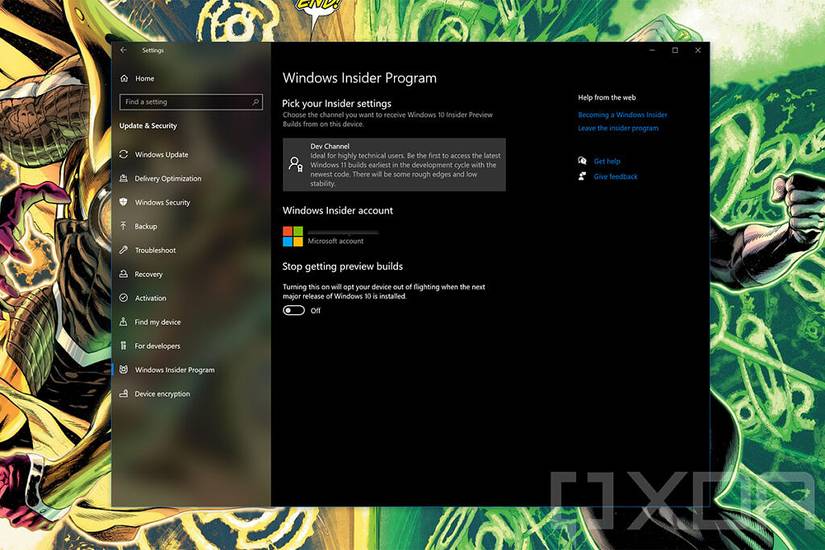Image resolution: width=825 pixels, height=550 pixels.
Task: Go to Delivery Optimization page
Action: [168, 178]
